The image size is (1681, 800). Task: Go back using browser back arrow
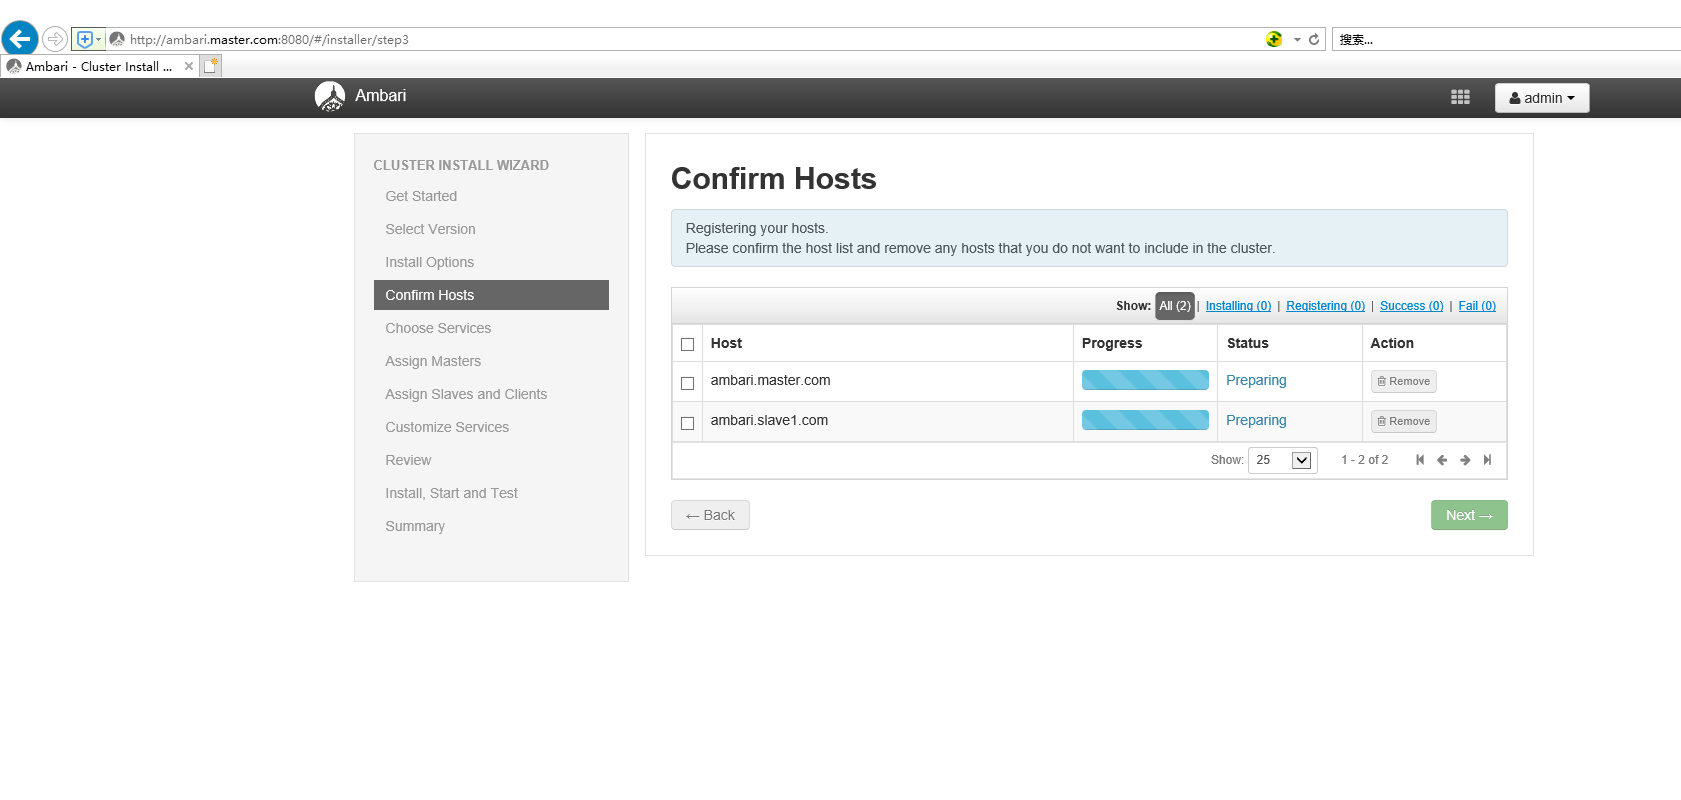pyautogui.click(x=20, y=39)
